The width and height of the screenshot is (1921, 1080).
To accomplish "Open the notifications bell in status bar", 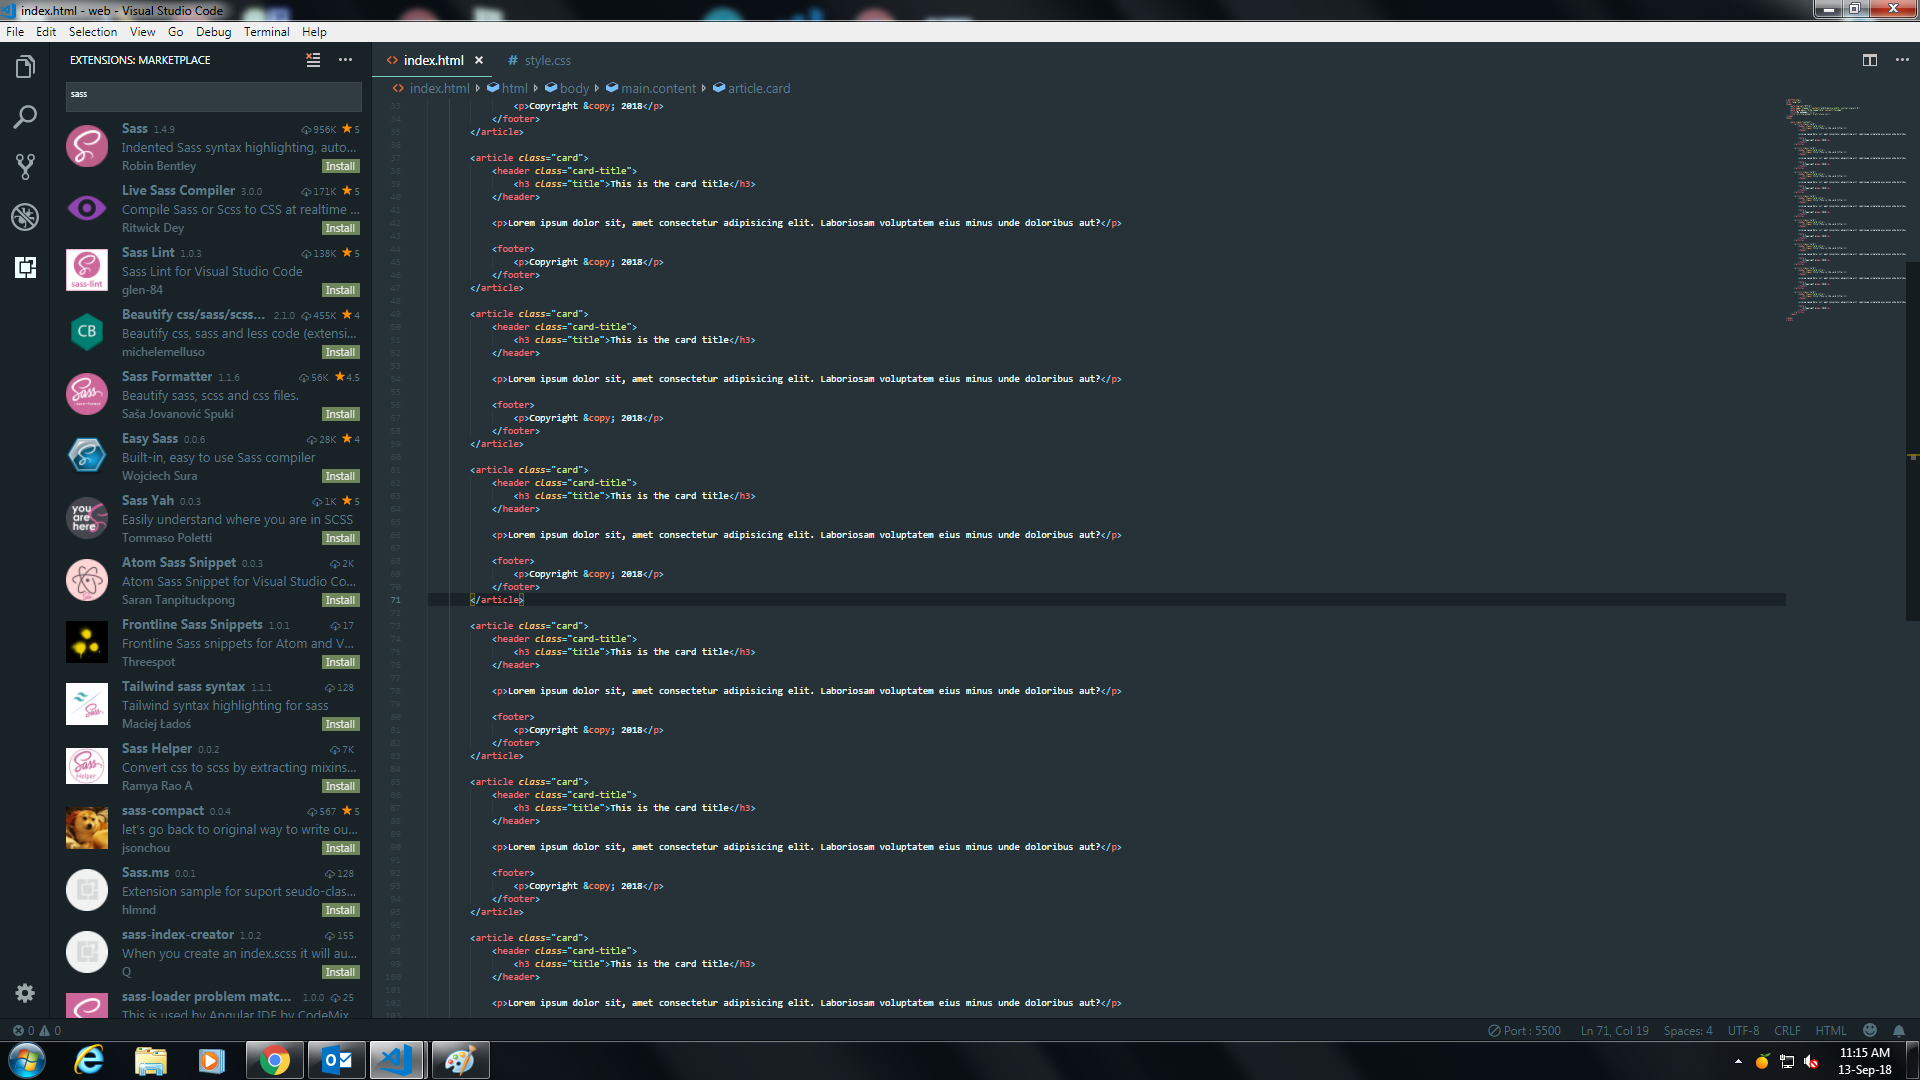I will pos(1898,1030).
